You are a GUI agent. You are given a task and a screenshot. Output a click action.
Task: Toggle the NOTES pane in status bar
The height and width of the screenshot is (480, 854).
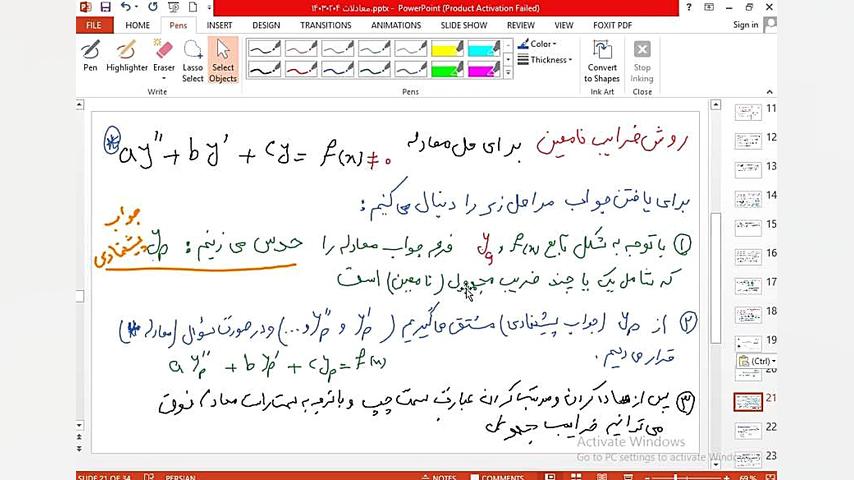tap(439, 477)
